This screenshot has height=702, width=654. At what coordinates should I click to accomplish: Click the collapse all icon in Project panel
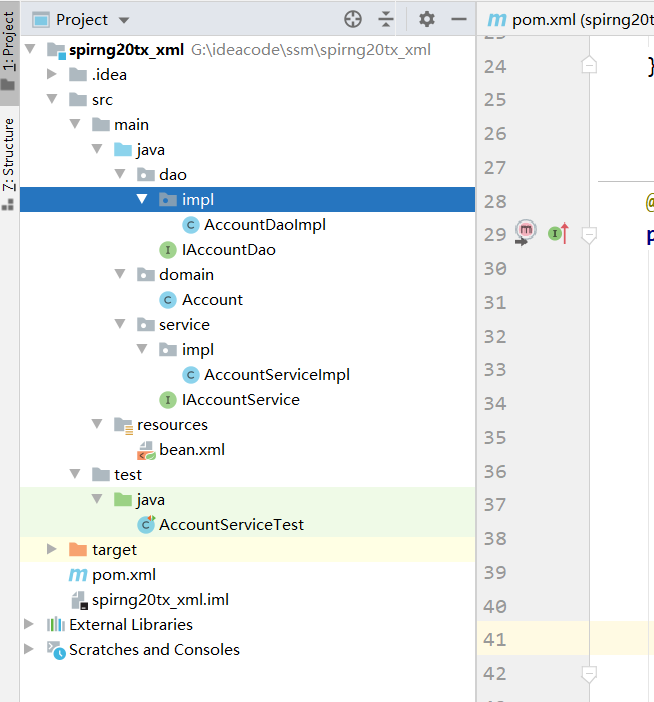tap(385, 20)
